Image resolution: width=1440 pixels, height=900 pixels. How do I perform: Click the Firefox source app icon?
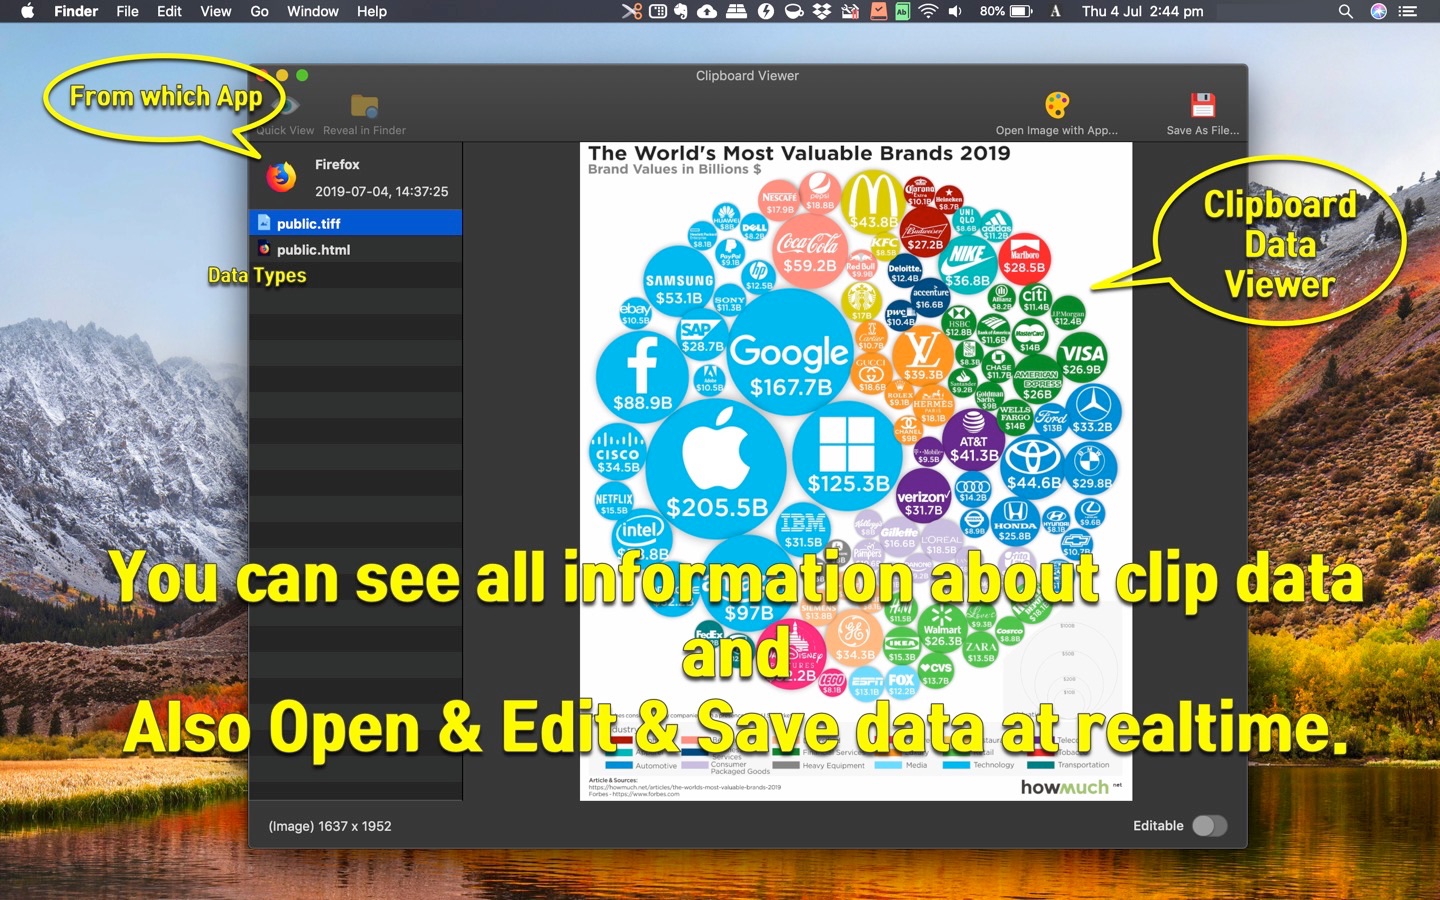point(281,177)
